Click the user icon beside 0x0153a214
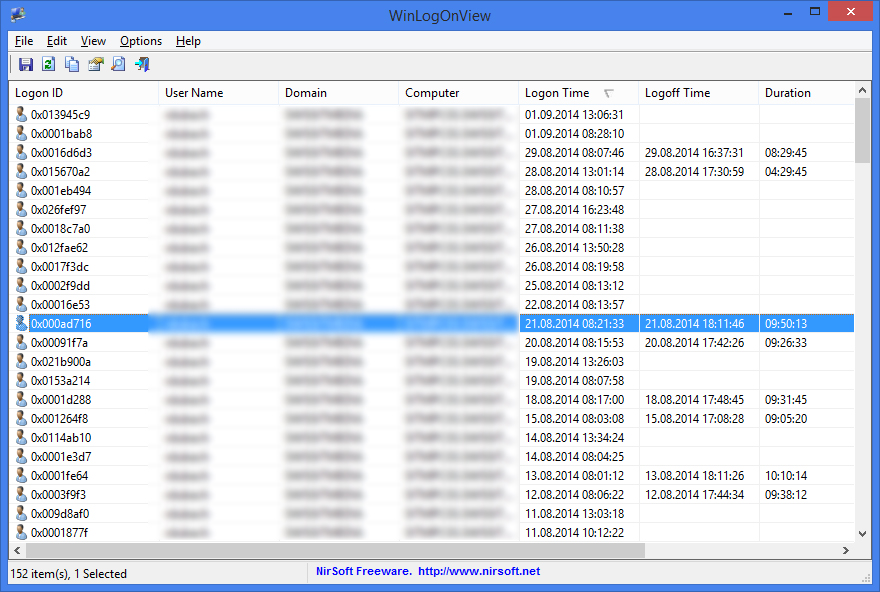Screen dimensions: 880x592 (21, 381)
